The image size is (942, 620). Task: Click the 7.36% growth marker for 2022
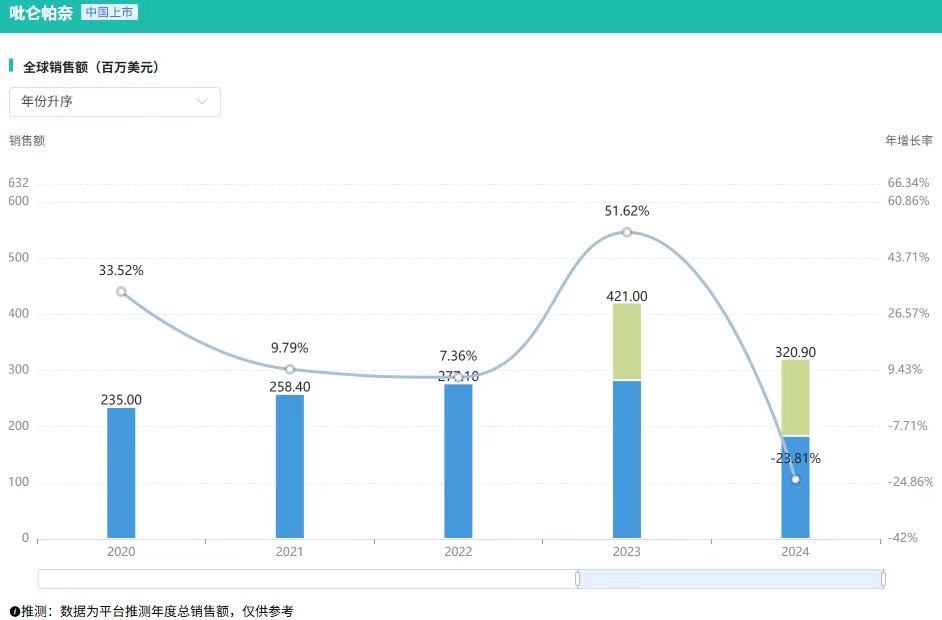coord(458,377)
